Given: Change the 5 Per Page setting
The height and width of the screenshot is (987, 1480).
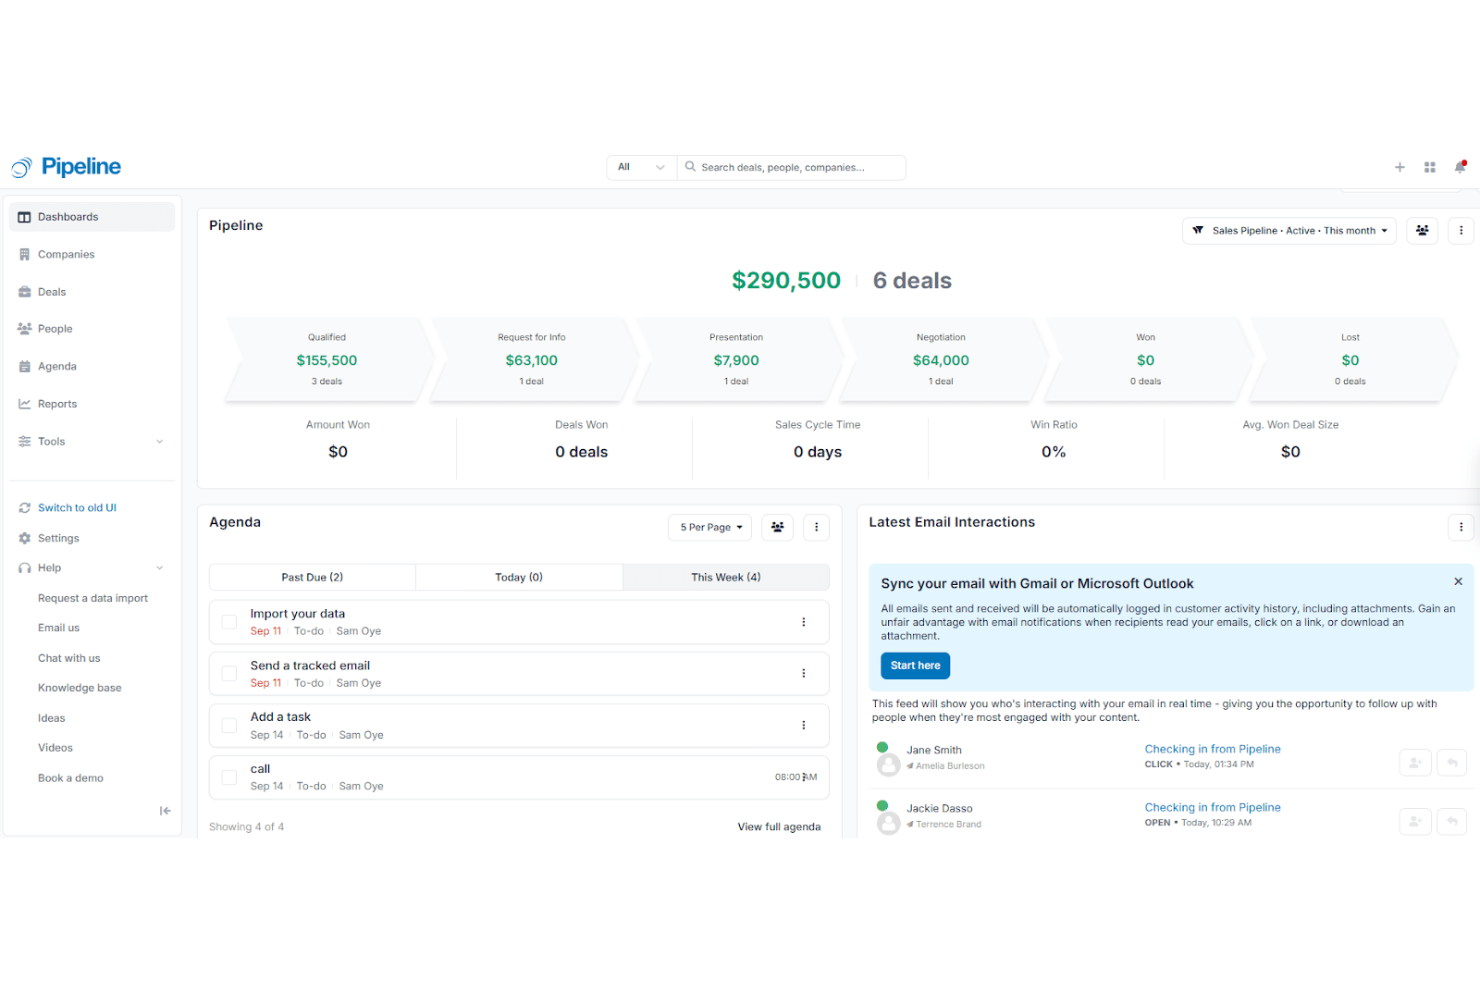Looking at the screenshot, I should coord(709,527).
